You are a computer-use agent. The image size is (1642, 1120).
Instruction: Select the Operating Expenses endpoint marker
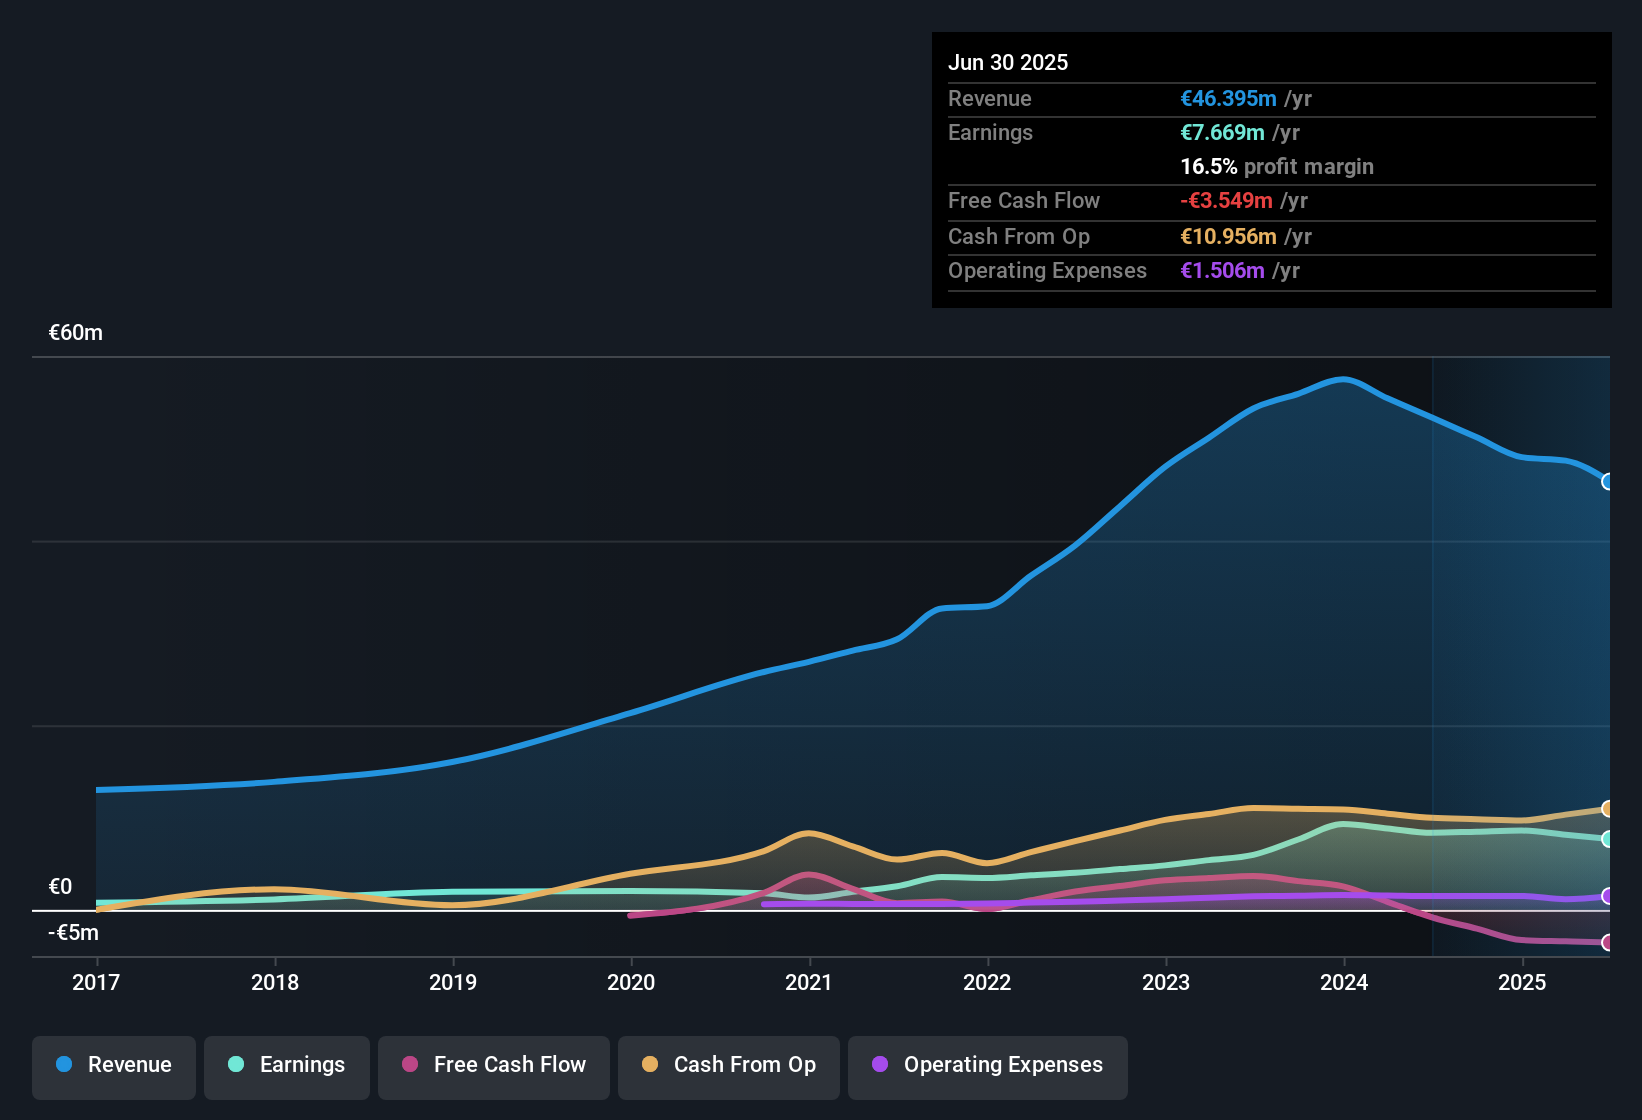click(1608, 896)
